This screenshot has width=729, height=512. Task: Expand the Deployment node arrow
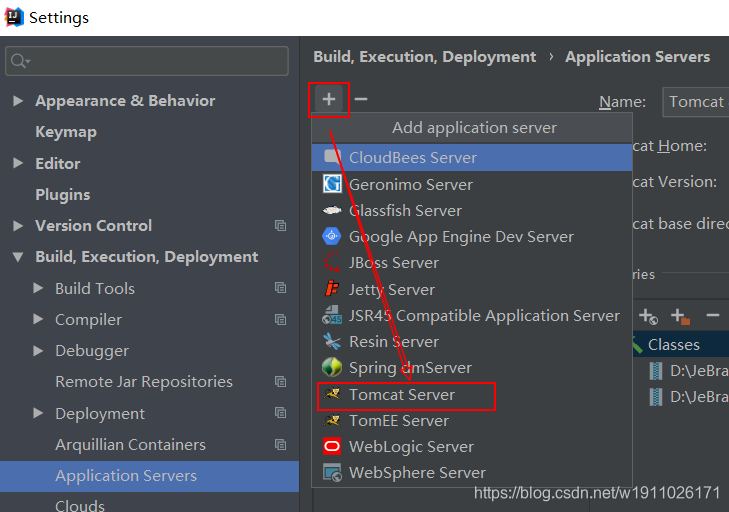coord(38,413)
